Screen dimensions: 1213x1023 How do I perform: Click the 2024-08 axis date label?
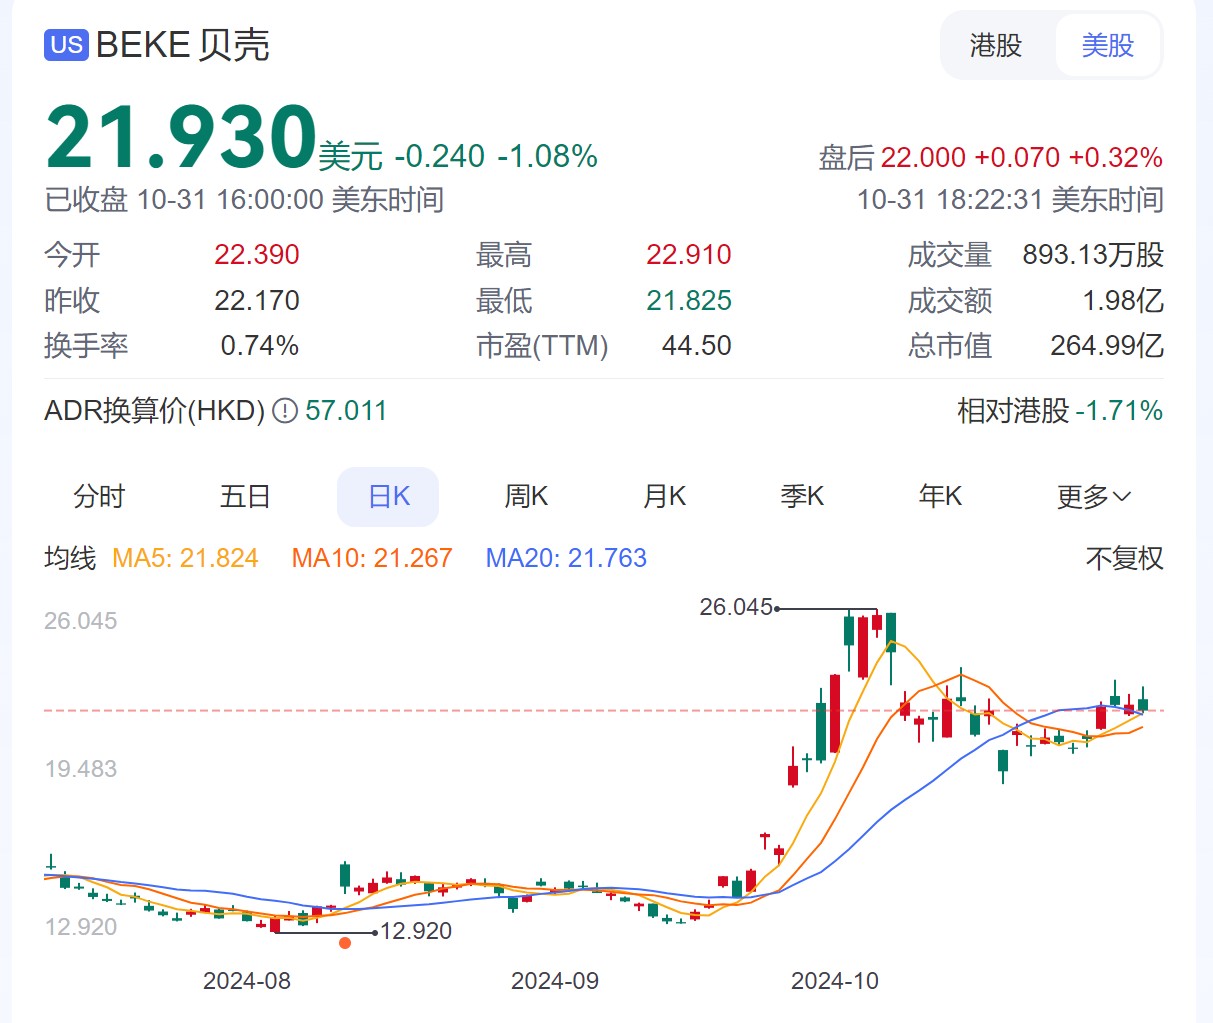[x=247, y=981]
